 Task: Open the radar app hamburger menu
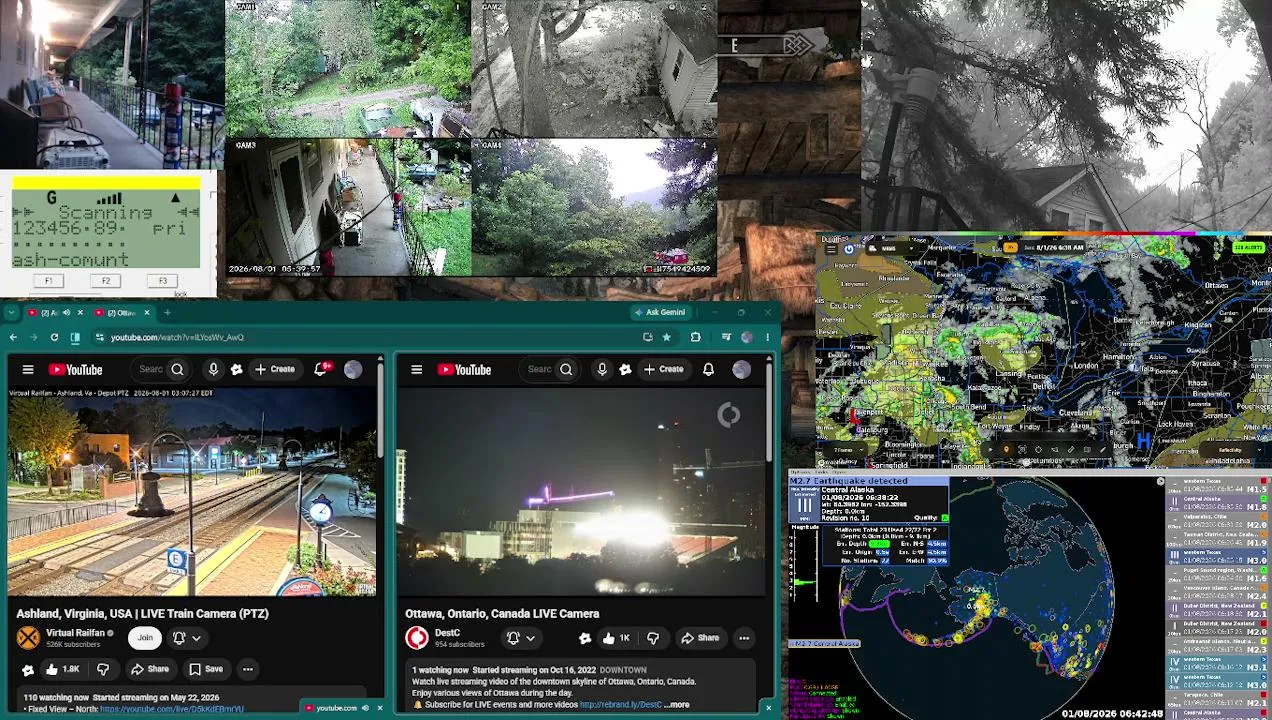point(832,249)
